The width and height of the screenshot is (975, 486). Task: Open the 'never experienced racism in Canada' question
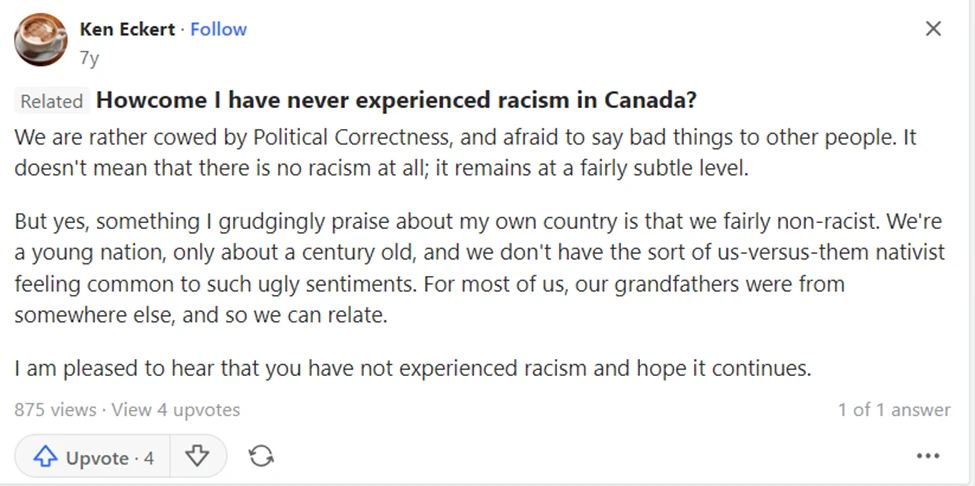[396, 100]
